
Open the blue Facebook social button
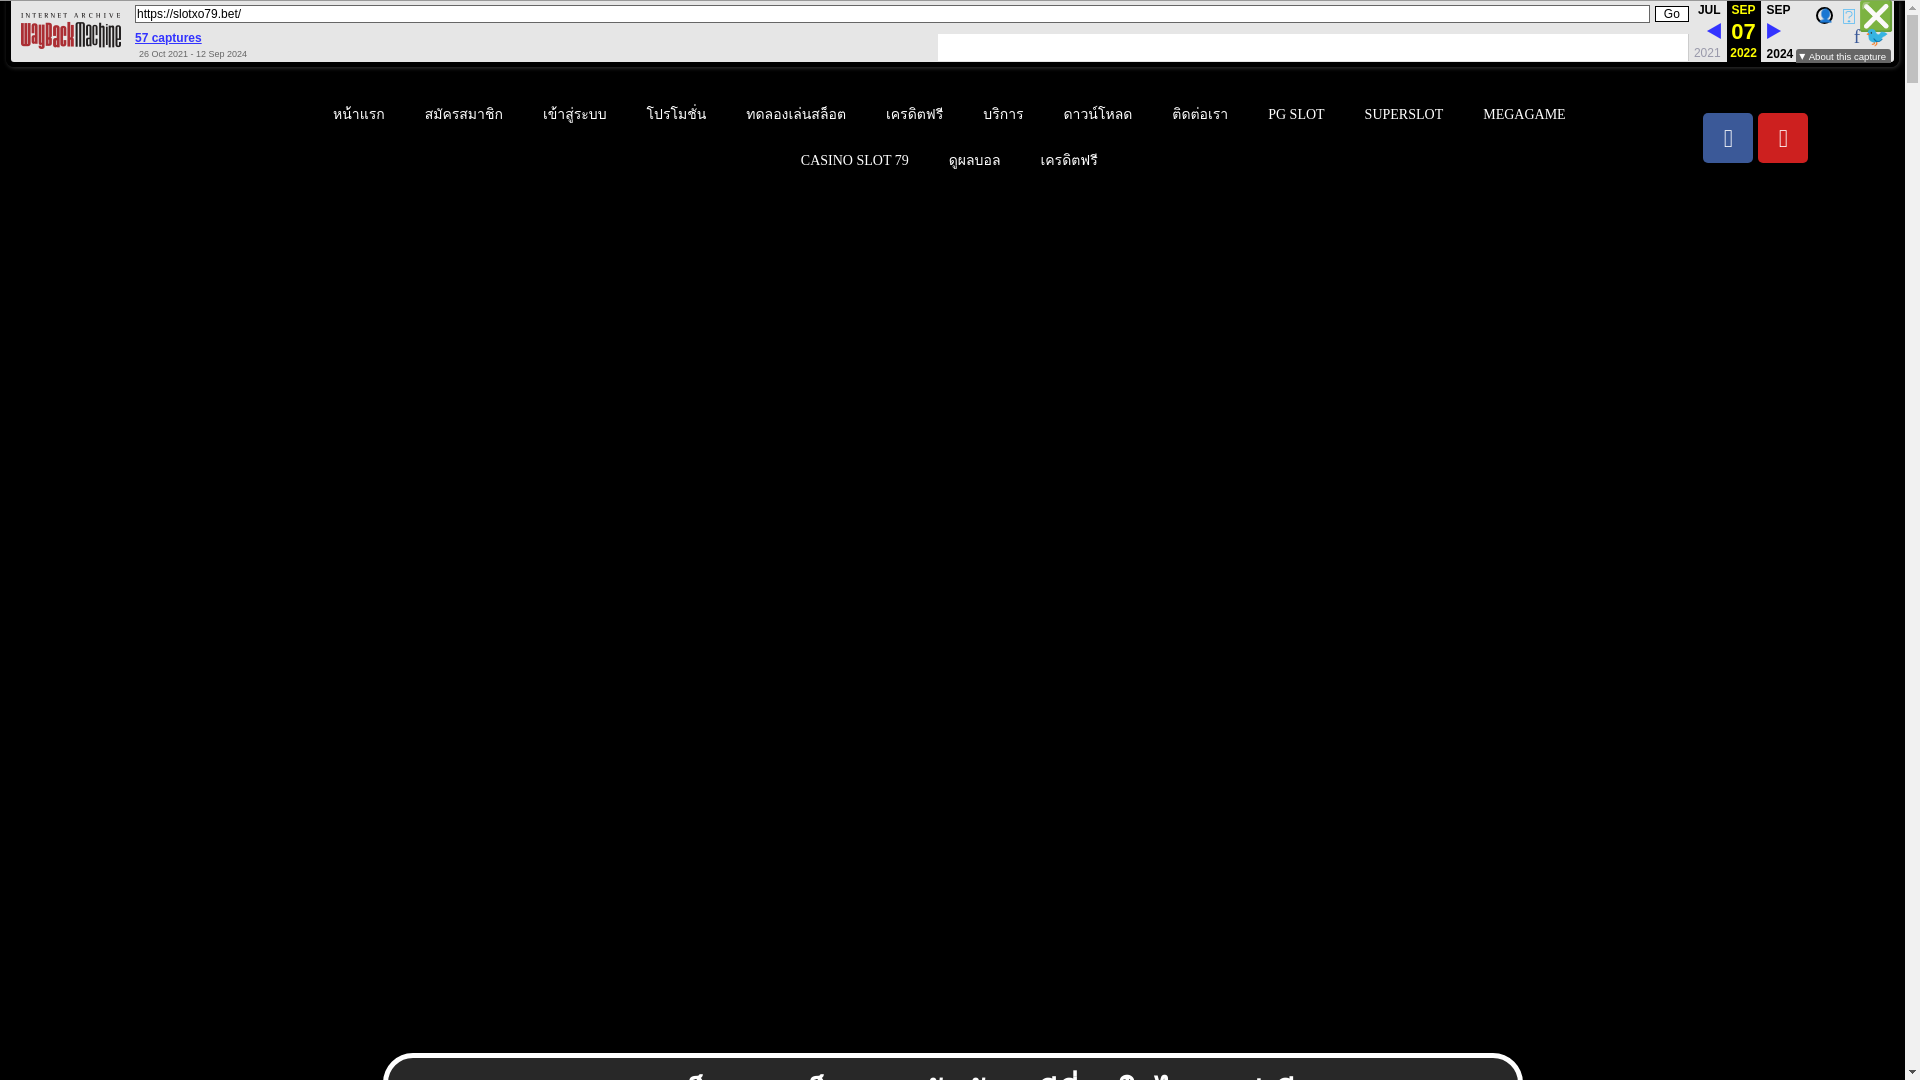(x=1728, y=138)
